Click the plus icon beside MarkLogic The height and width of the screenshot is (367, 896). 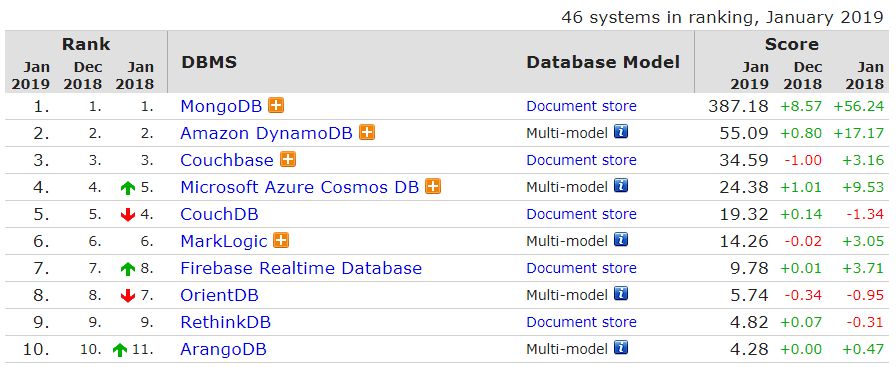point(281,241)
